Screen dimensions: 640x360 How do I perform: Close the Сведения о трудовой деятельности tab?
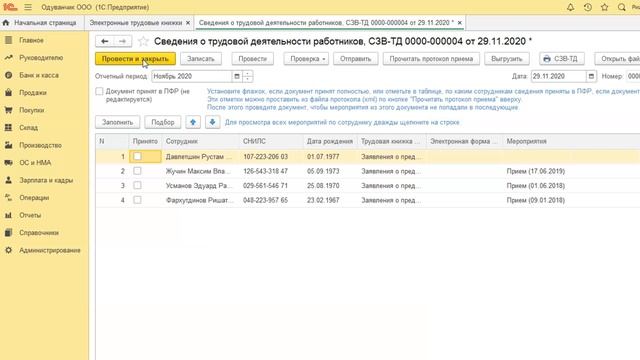[x=460, y=23]
